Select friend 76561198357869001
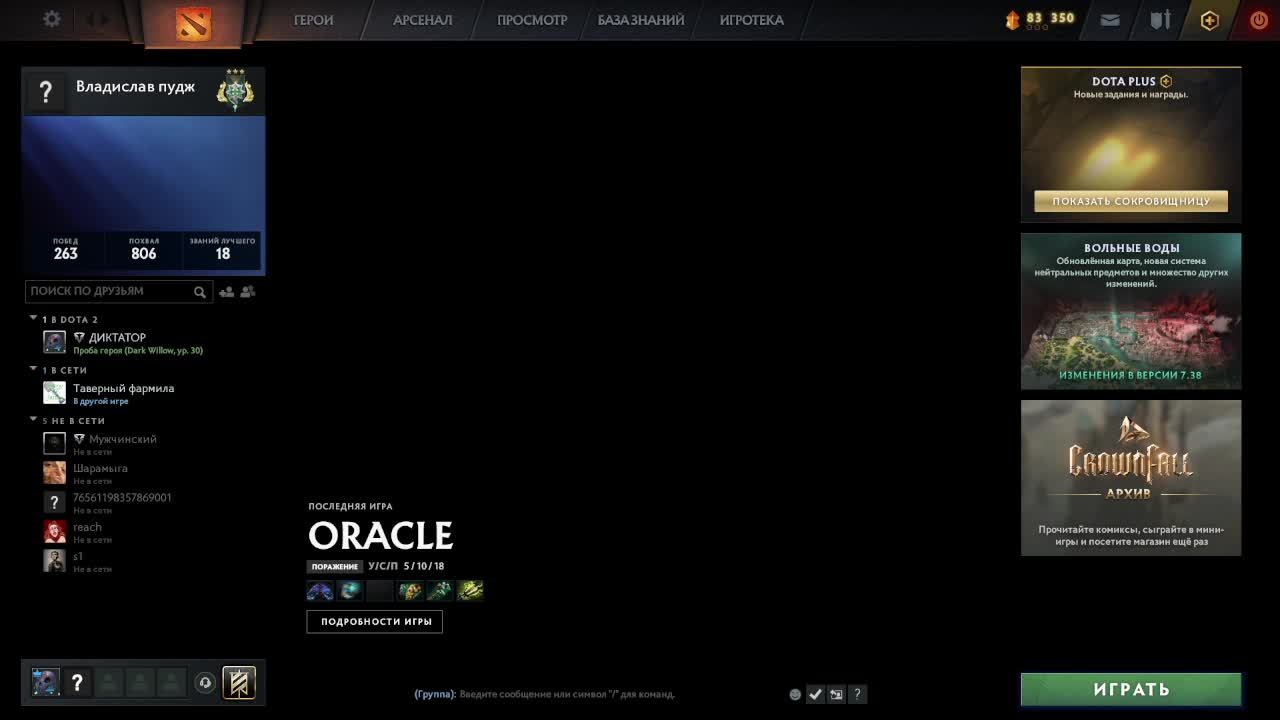1280x720 pixels. [122, 497]
